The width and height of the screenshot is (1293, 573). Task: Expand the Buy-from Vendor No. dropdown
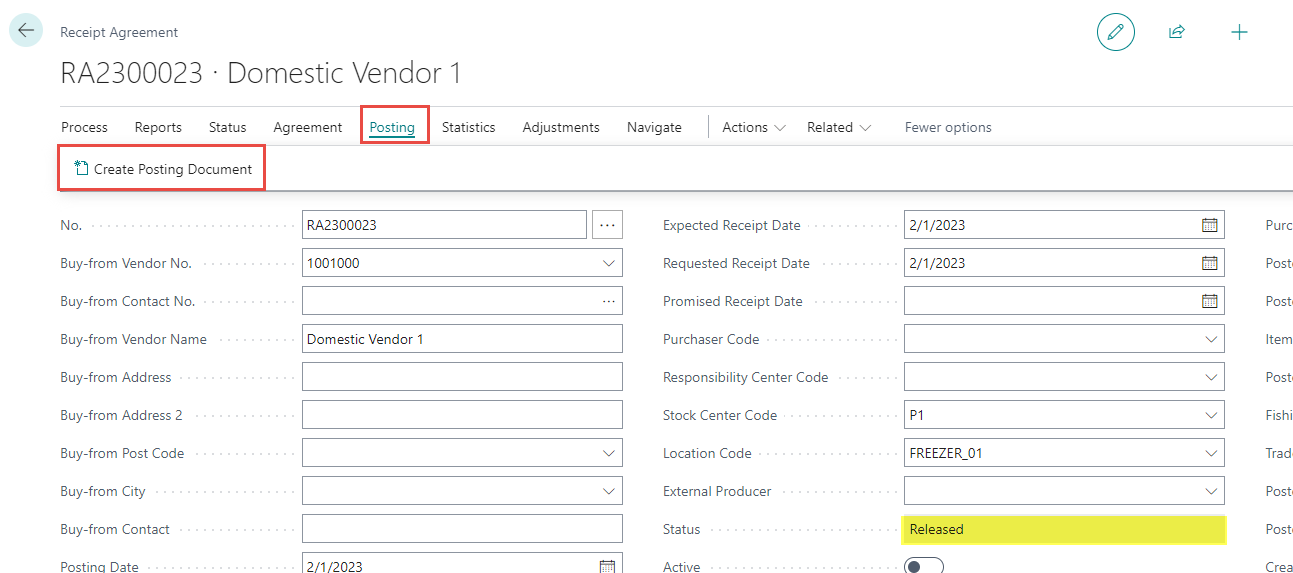click(x=609, y=263)
